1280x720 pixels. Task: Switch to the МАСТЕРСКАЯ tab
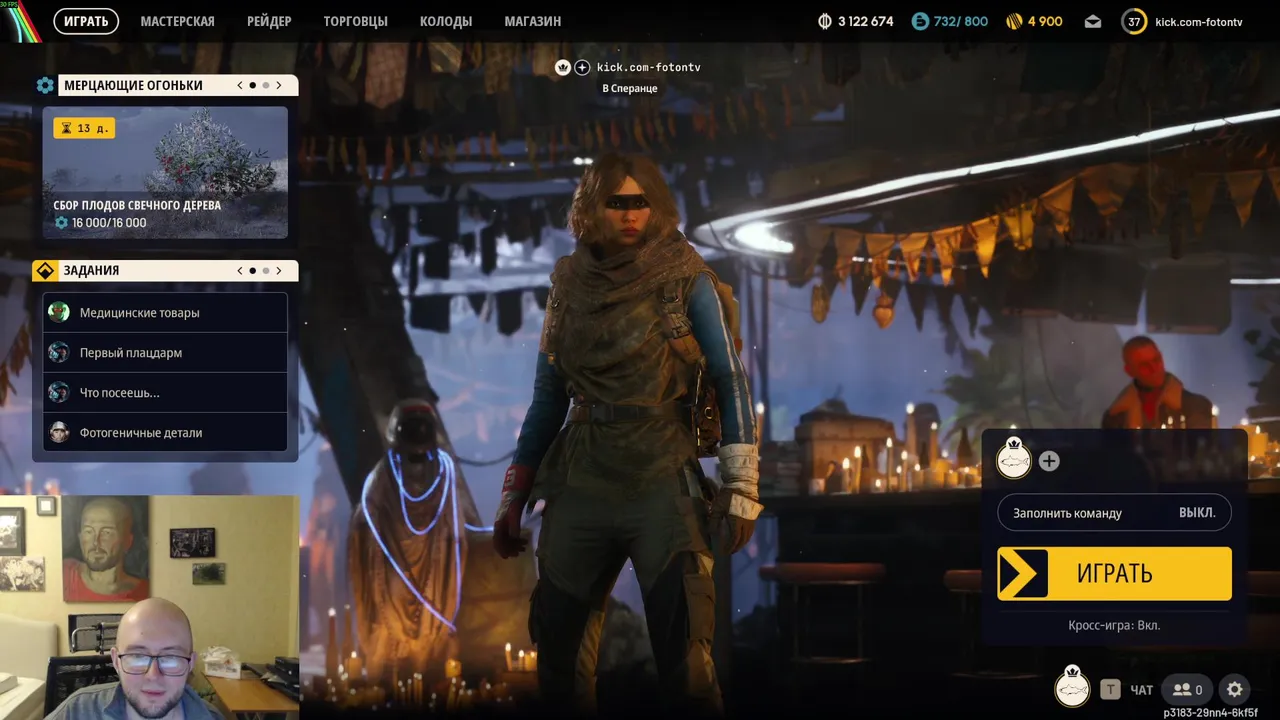(177, 21)
